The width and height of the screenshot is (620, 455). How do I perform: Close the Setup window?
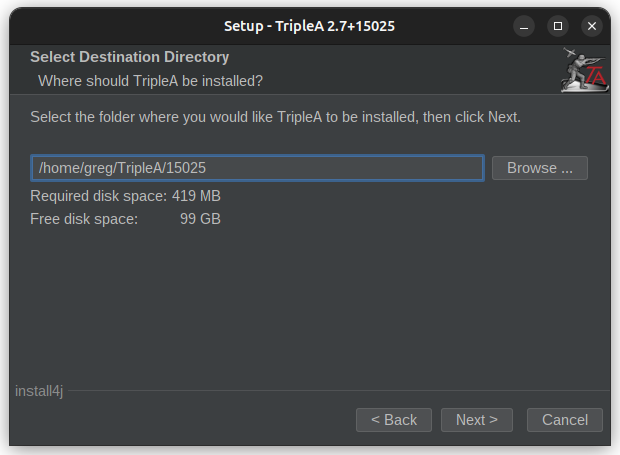coord(592,26)
